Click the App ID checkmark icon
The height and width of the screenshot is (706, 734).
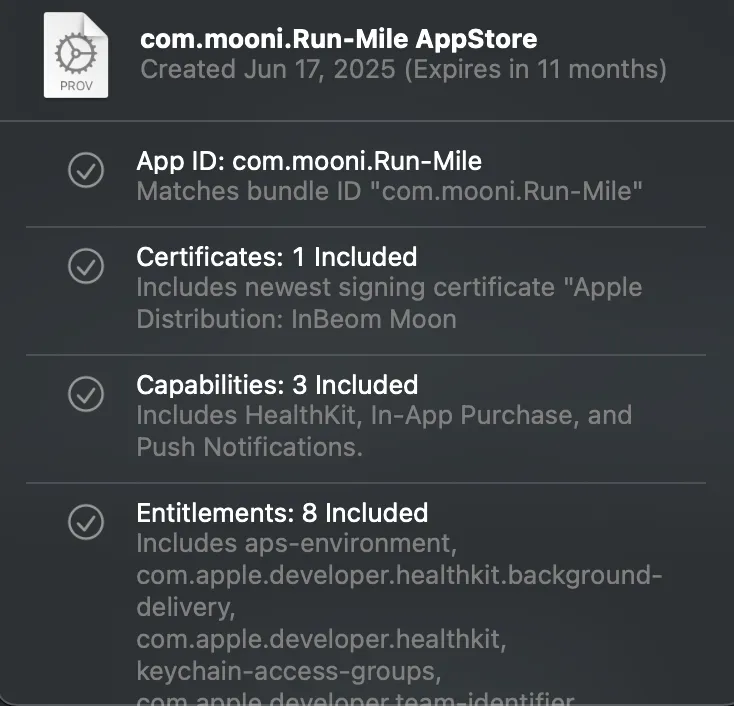86,170
